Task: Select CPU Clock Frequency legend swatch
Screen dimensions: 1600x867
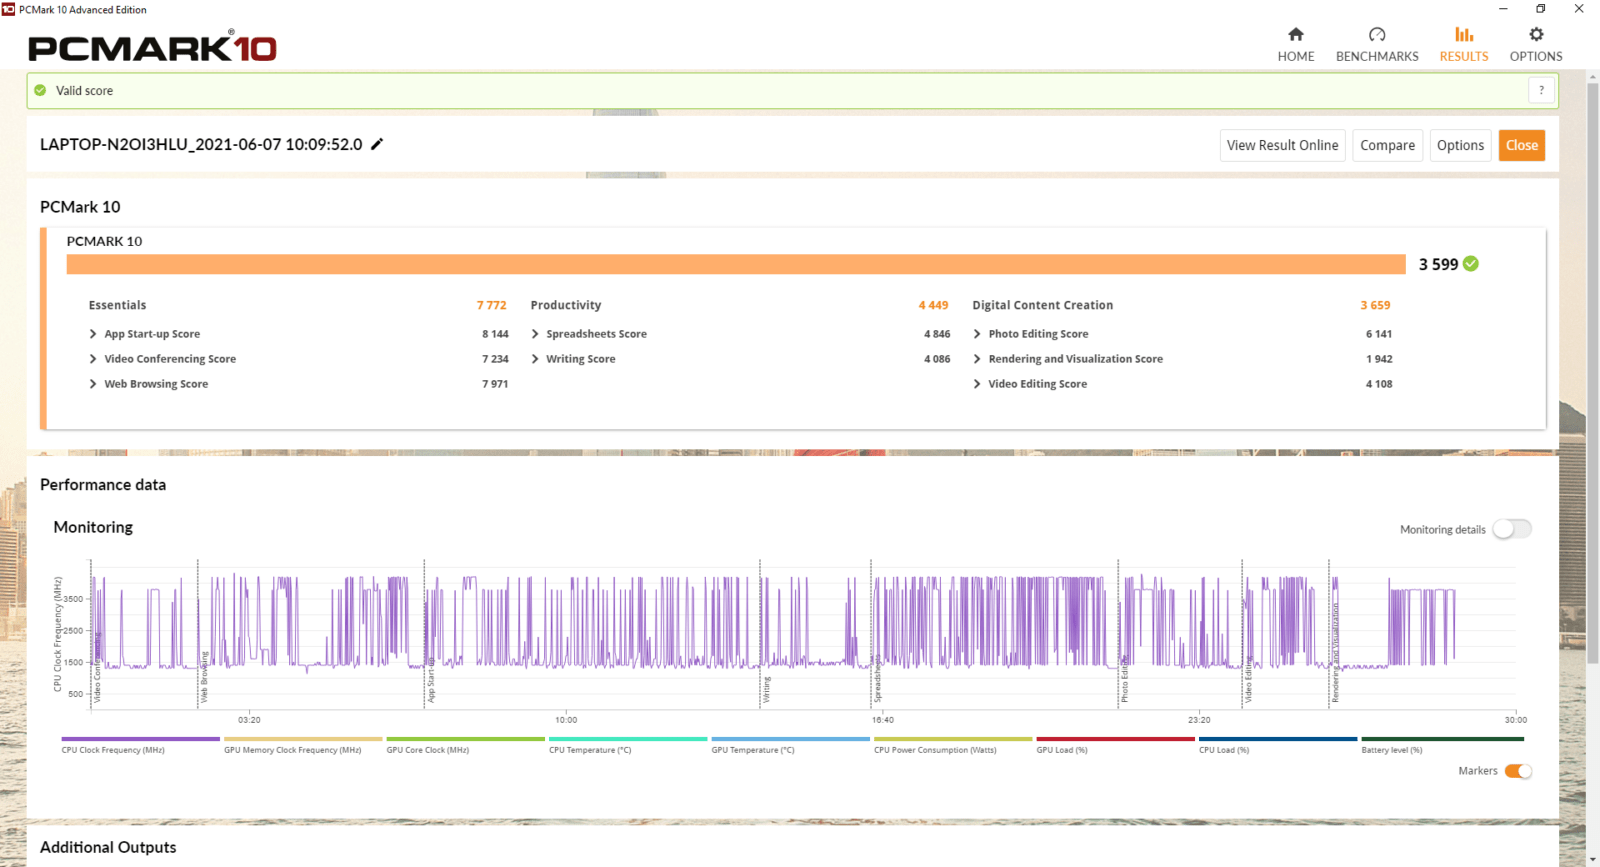Action: pos(141,739)
